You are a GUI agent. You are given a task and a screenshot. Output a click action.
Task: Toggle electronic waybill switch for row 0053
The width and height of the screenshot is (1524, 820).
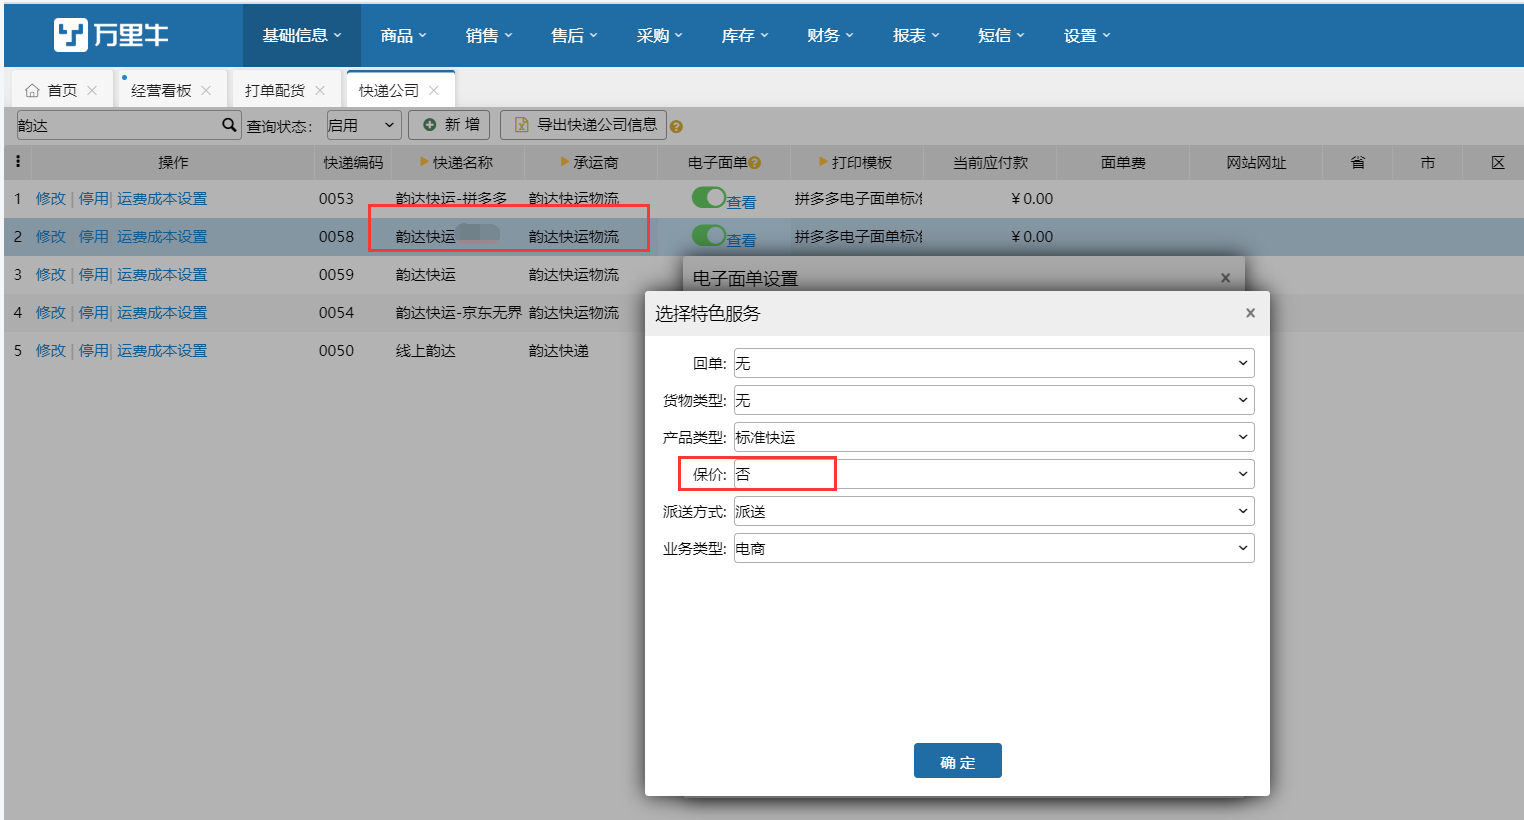click(x=708, y=198)
